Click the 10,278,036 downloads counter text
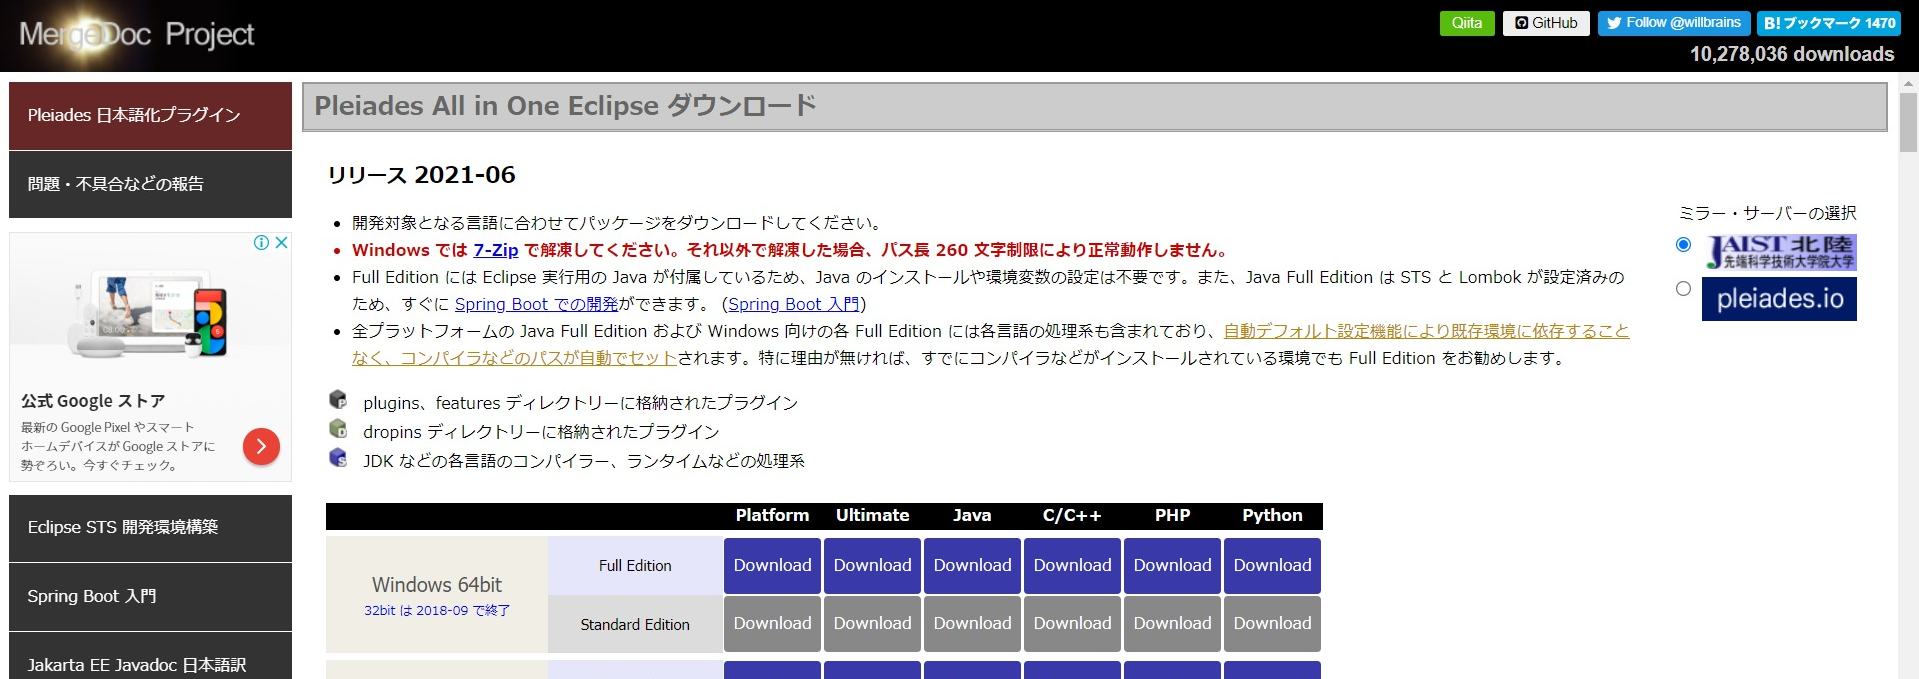 click(x=1792, y=54)
